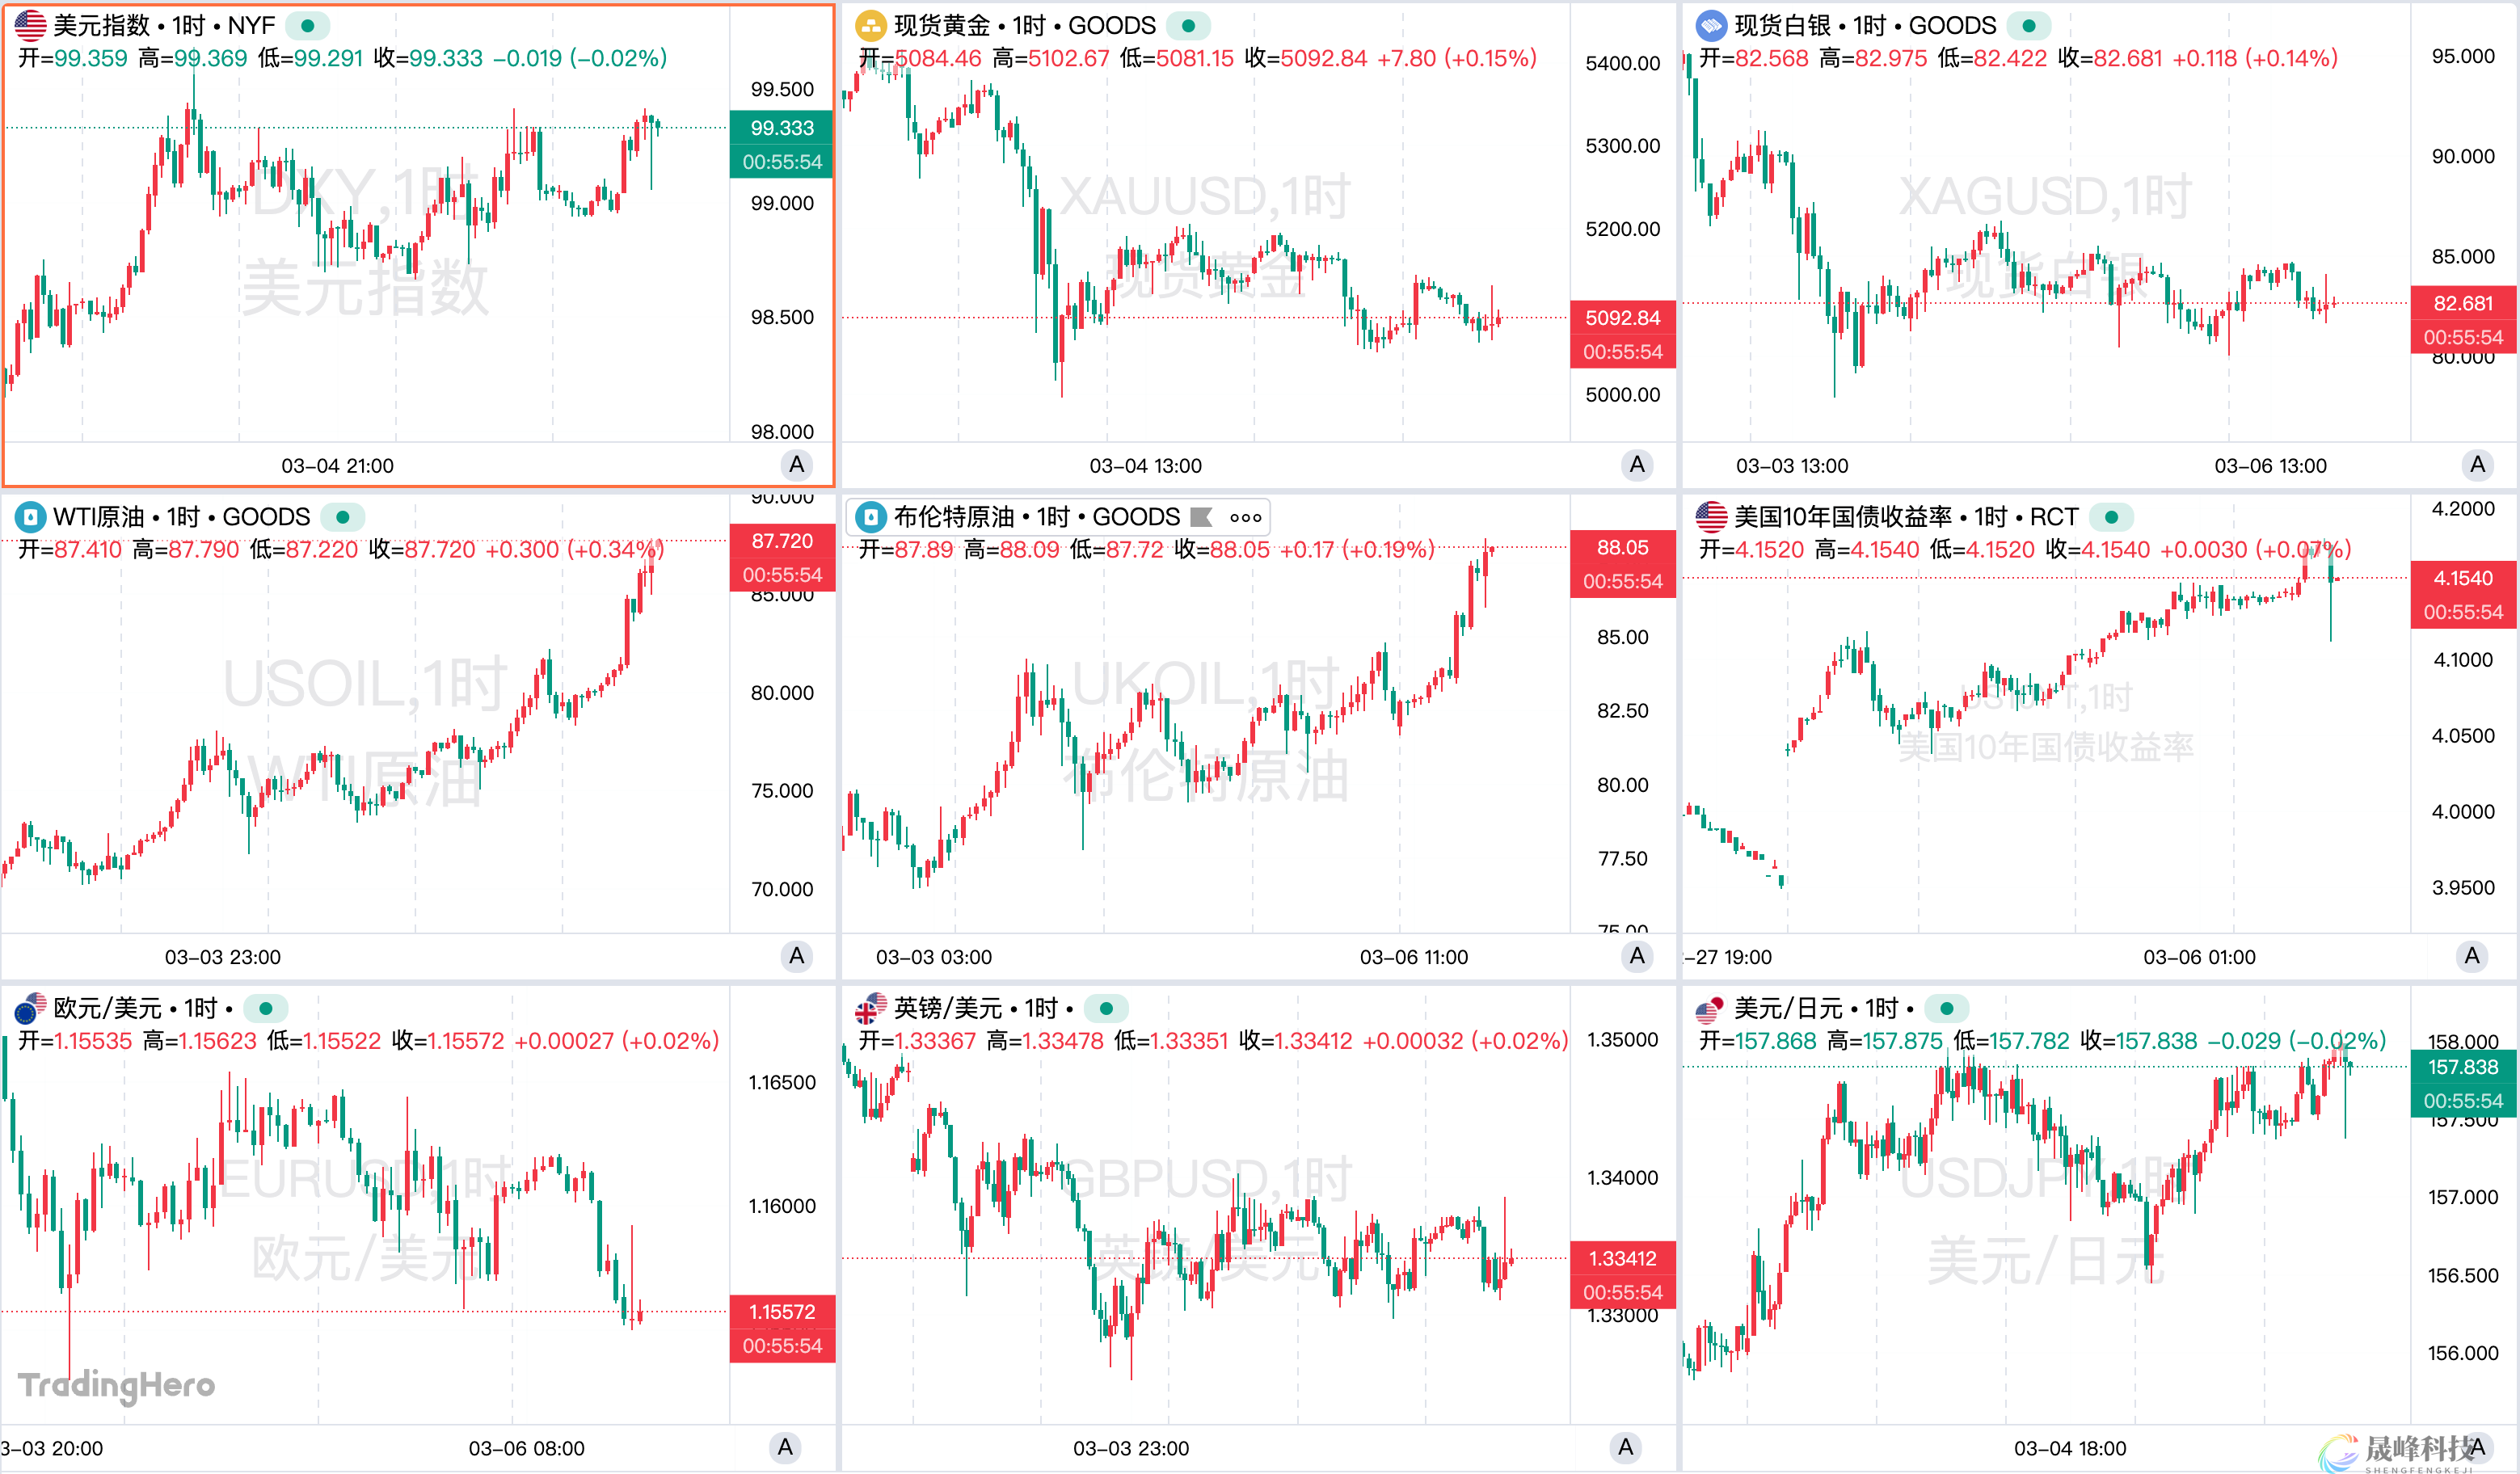The width and height of the screenshot is (2520, 1474).
Task: Click the 5300.00 level on gold price scale
Action: [1622, 146]
